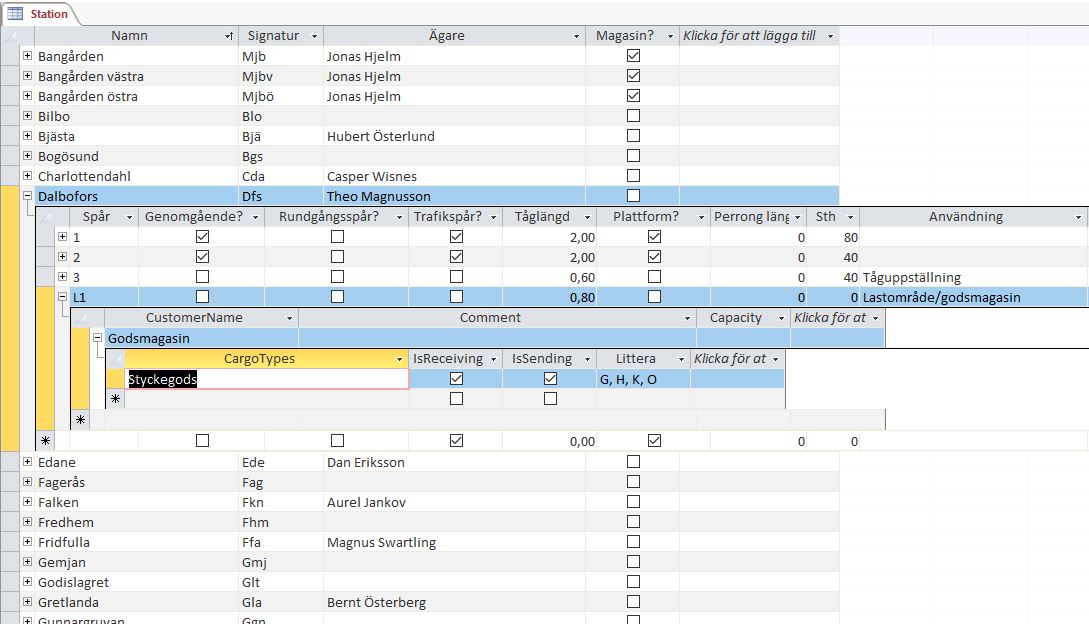Open the Namn column sort dropdown

click(x=228, y=36)
